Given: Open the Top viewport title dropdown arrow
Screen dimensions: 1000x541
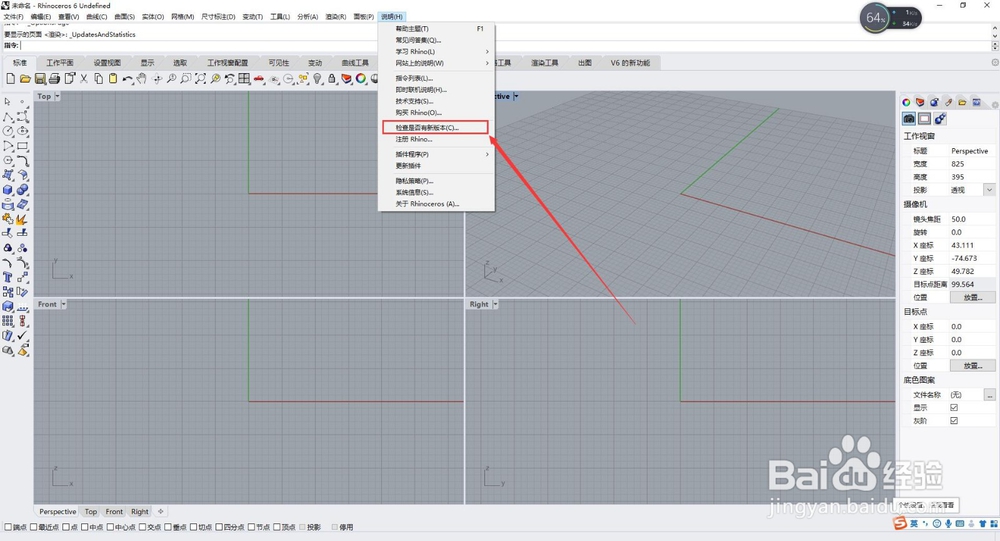Looking at the screenshot, I should 57,96.
